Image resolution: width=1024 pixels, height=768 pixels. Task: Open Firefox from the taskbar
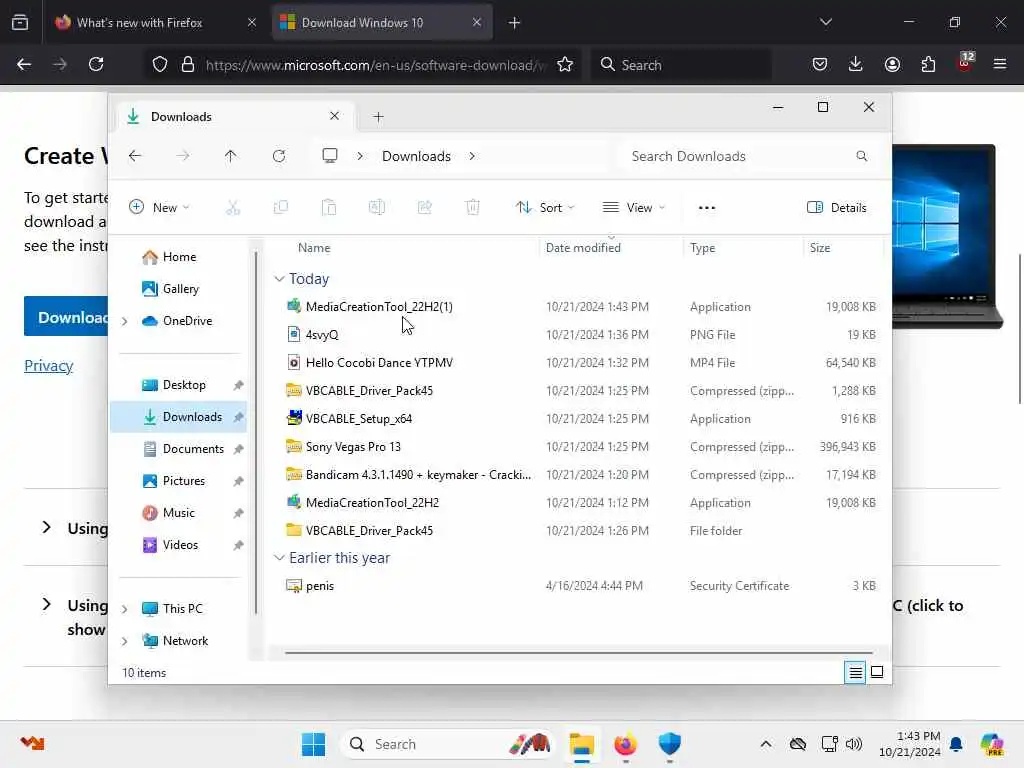point(625,744)
